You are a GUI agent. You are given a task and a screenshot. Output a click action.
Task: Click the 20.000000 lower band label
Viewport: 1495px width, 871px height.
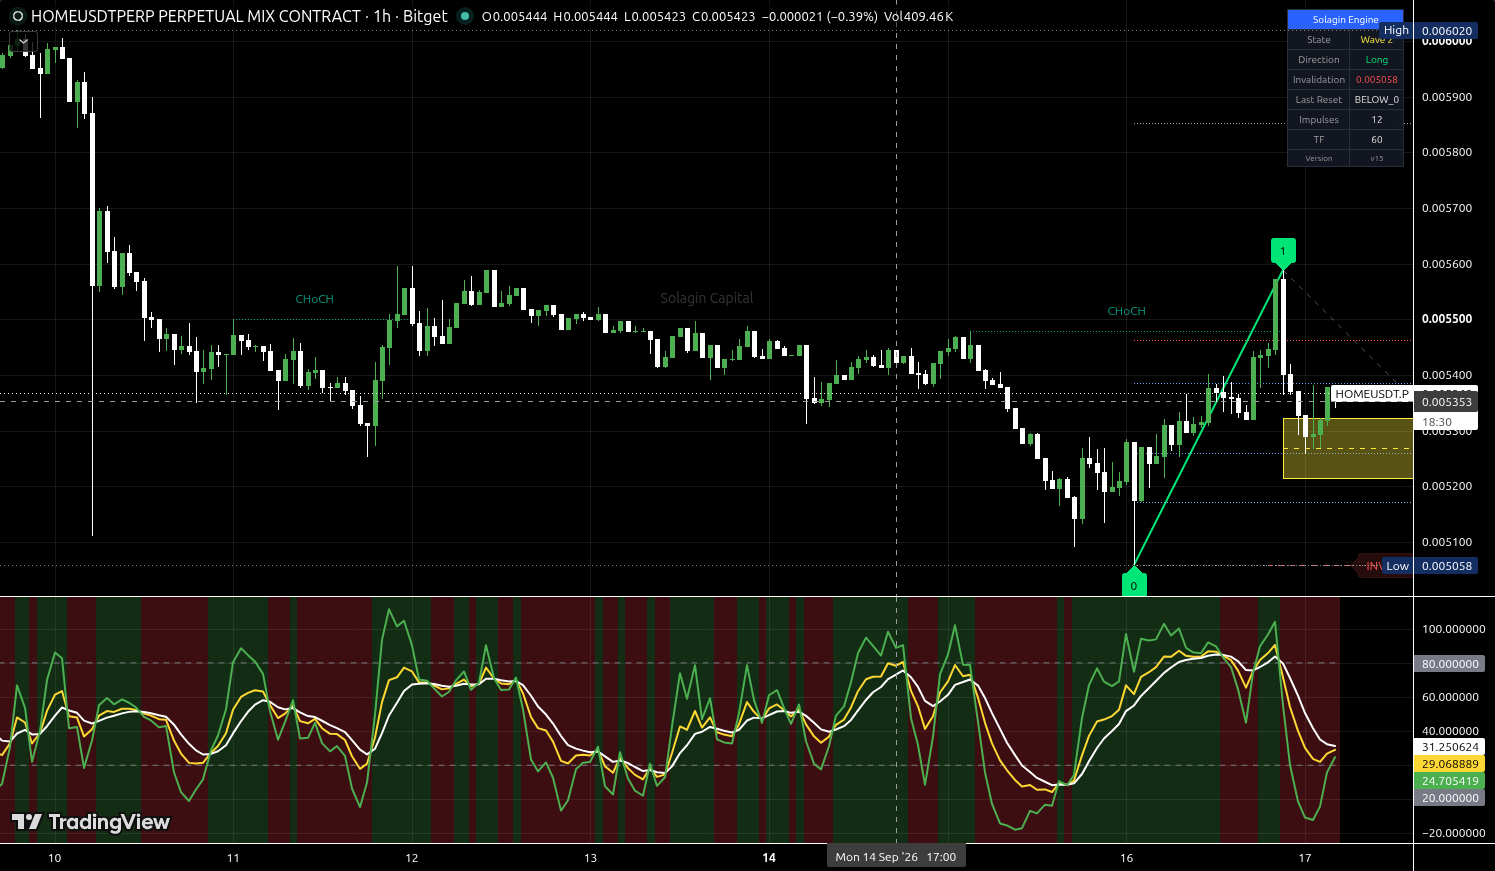(1450, 798)
